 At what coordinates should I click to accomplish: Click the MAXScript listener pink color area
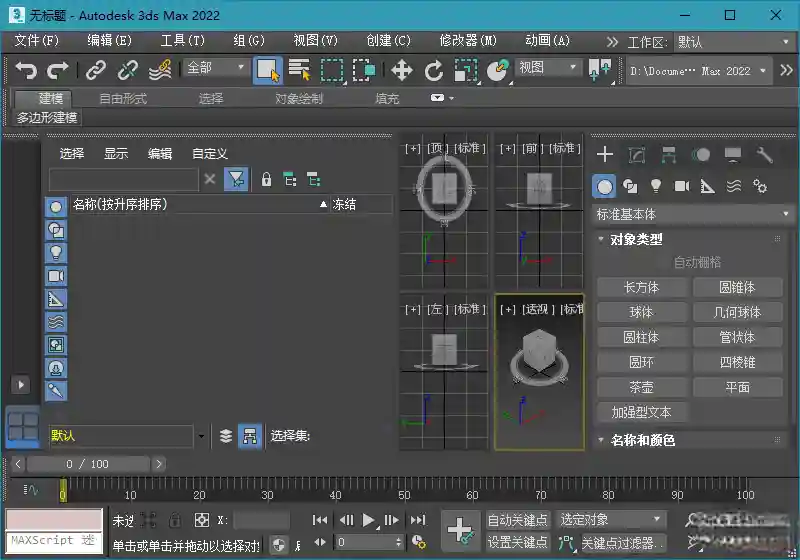pos(54,520)
